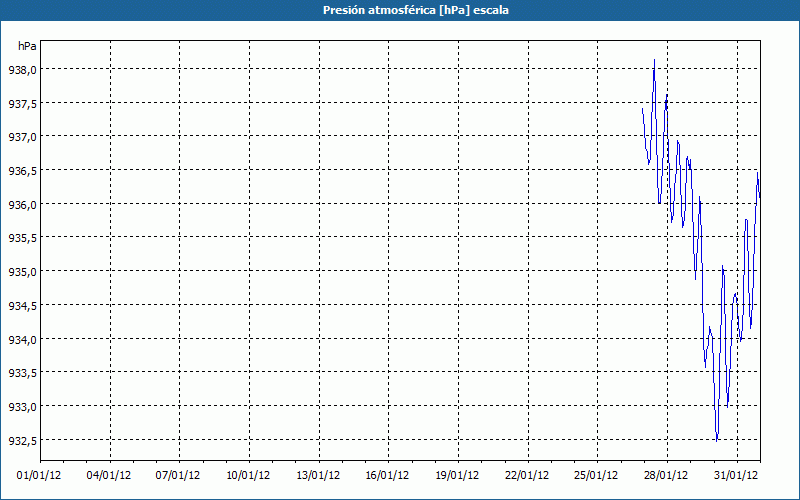Screen dimensions: 800x500
Task: Click the 937,0 y-axis value
Action: pyautogui.click(x=22, y=138)
